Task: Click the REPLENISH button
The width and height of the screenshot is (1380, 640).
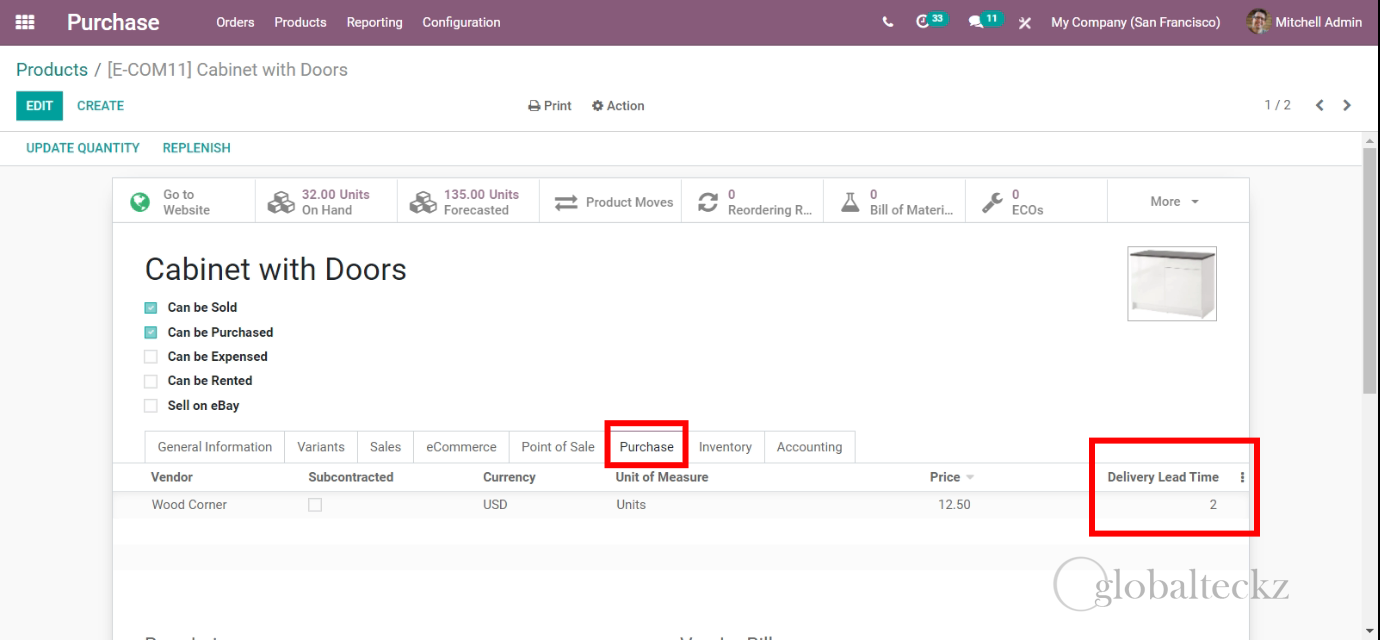Action: point(196,148)
